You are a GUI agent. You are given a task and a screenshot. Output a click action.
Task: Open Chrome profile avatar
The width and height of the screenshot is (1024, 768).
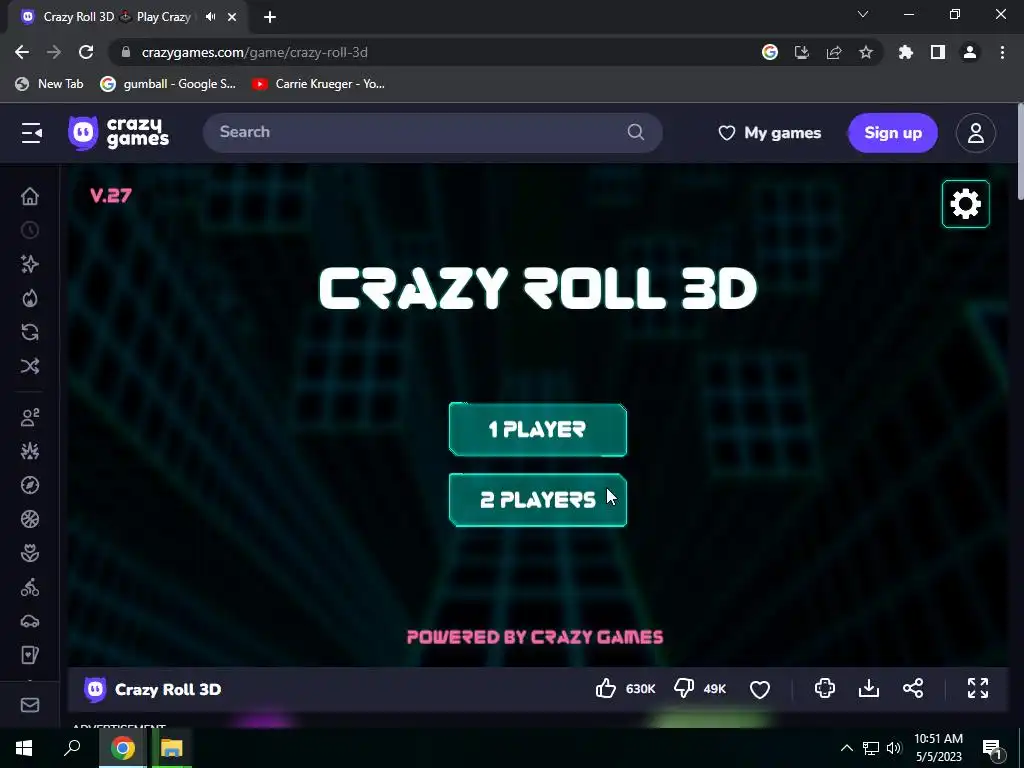pos(970,52)
